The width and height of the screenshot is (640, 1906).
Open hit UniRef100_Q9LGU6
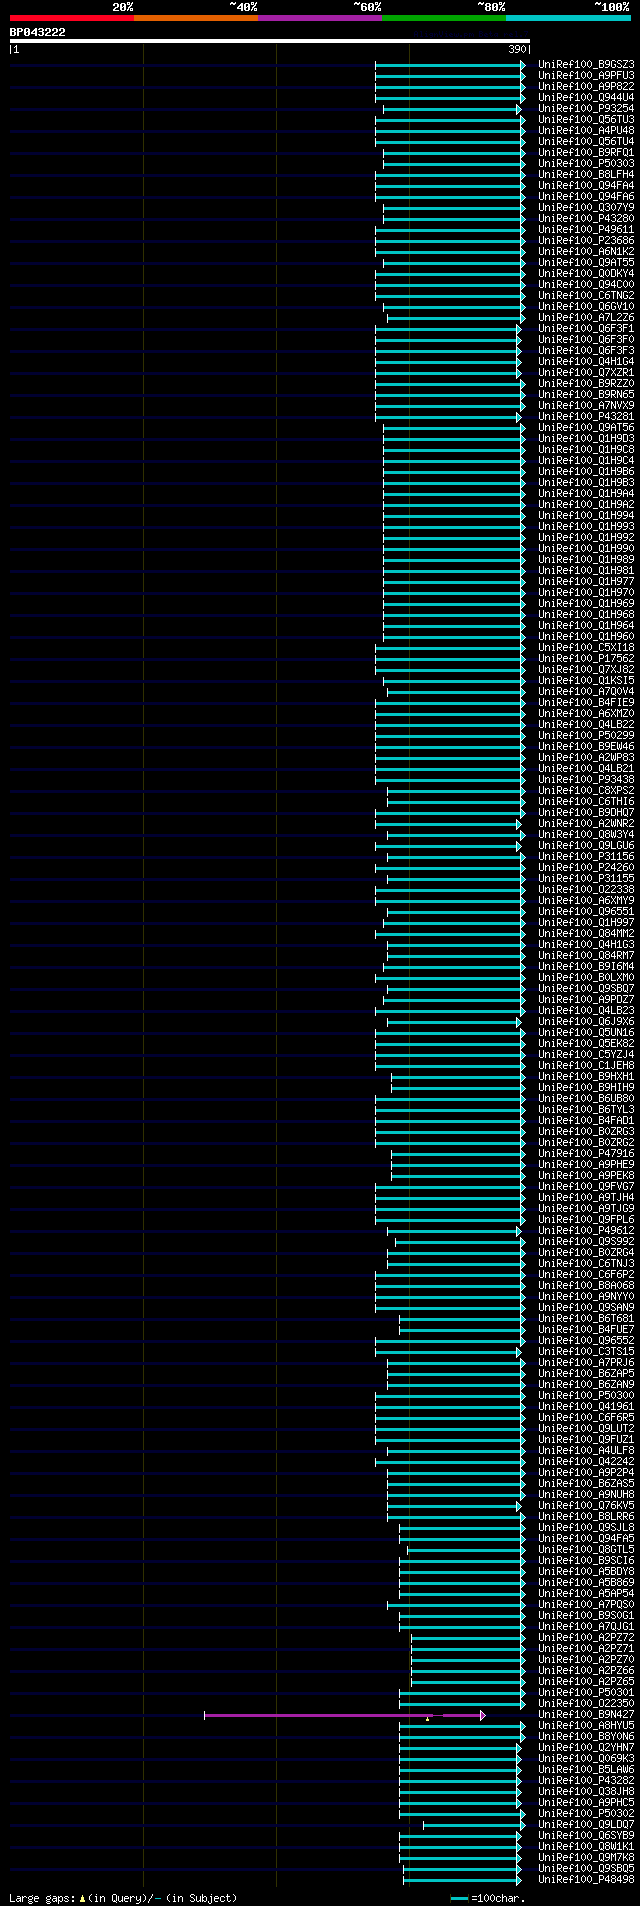click(586, 846)
